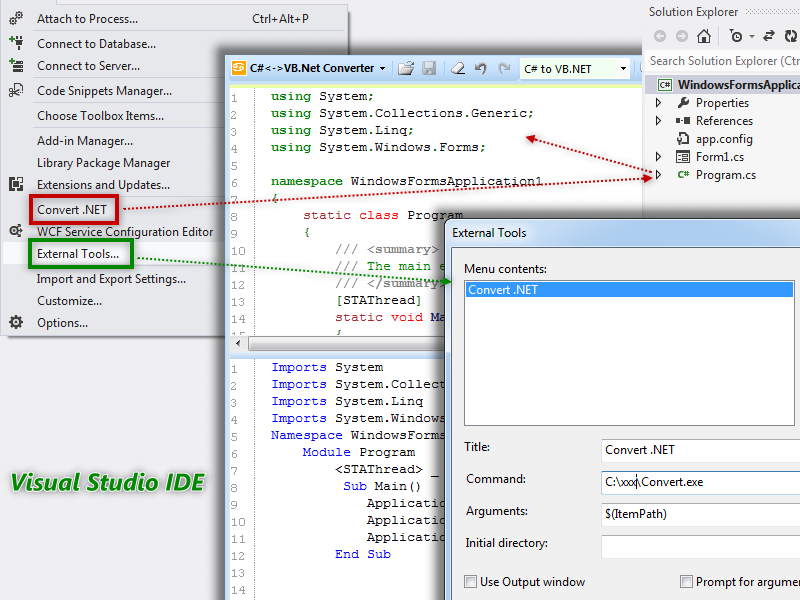Click the Attach to Process gear icon
800x600 pixels.
pos(16,18)
